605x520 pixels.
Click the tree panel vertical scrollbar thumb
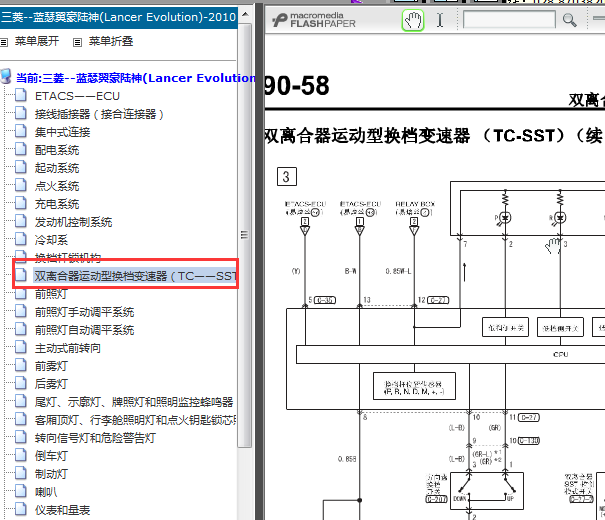click(x=245, y=235)
